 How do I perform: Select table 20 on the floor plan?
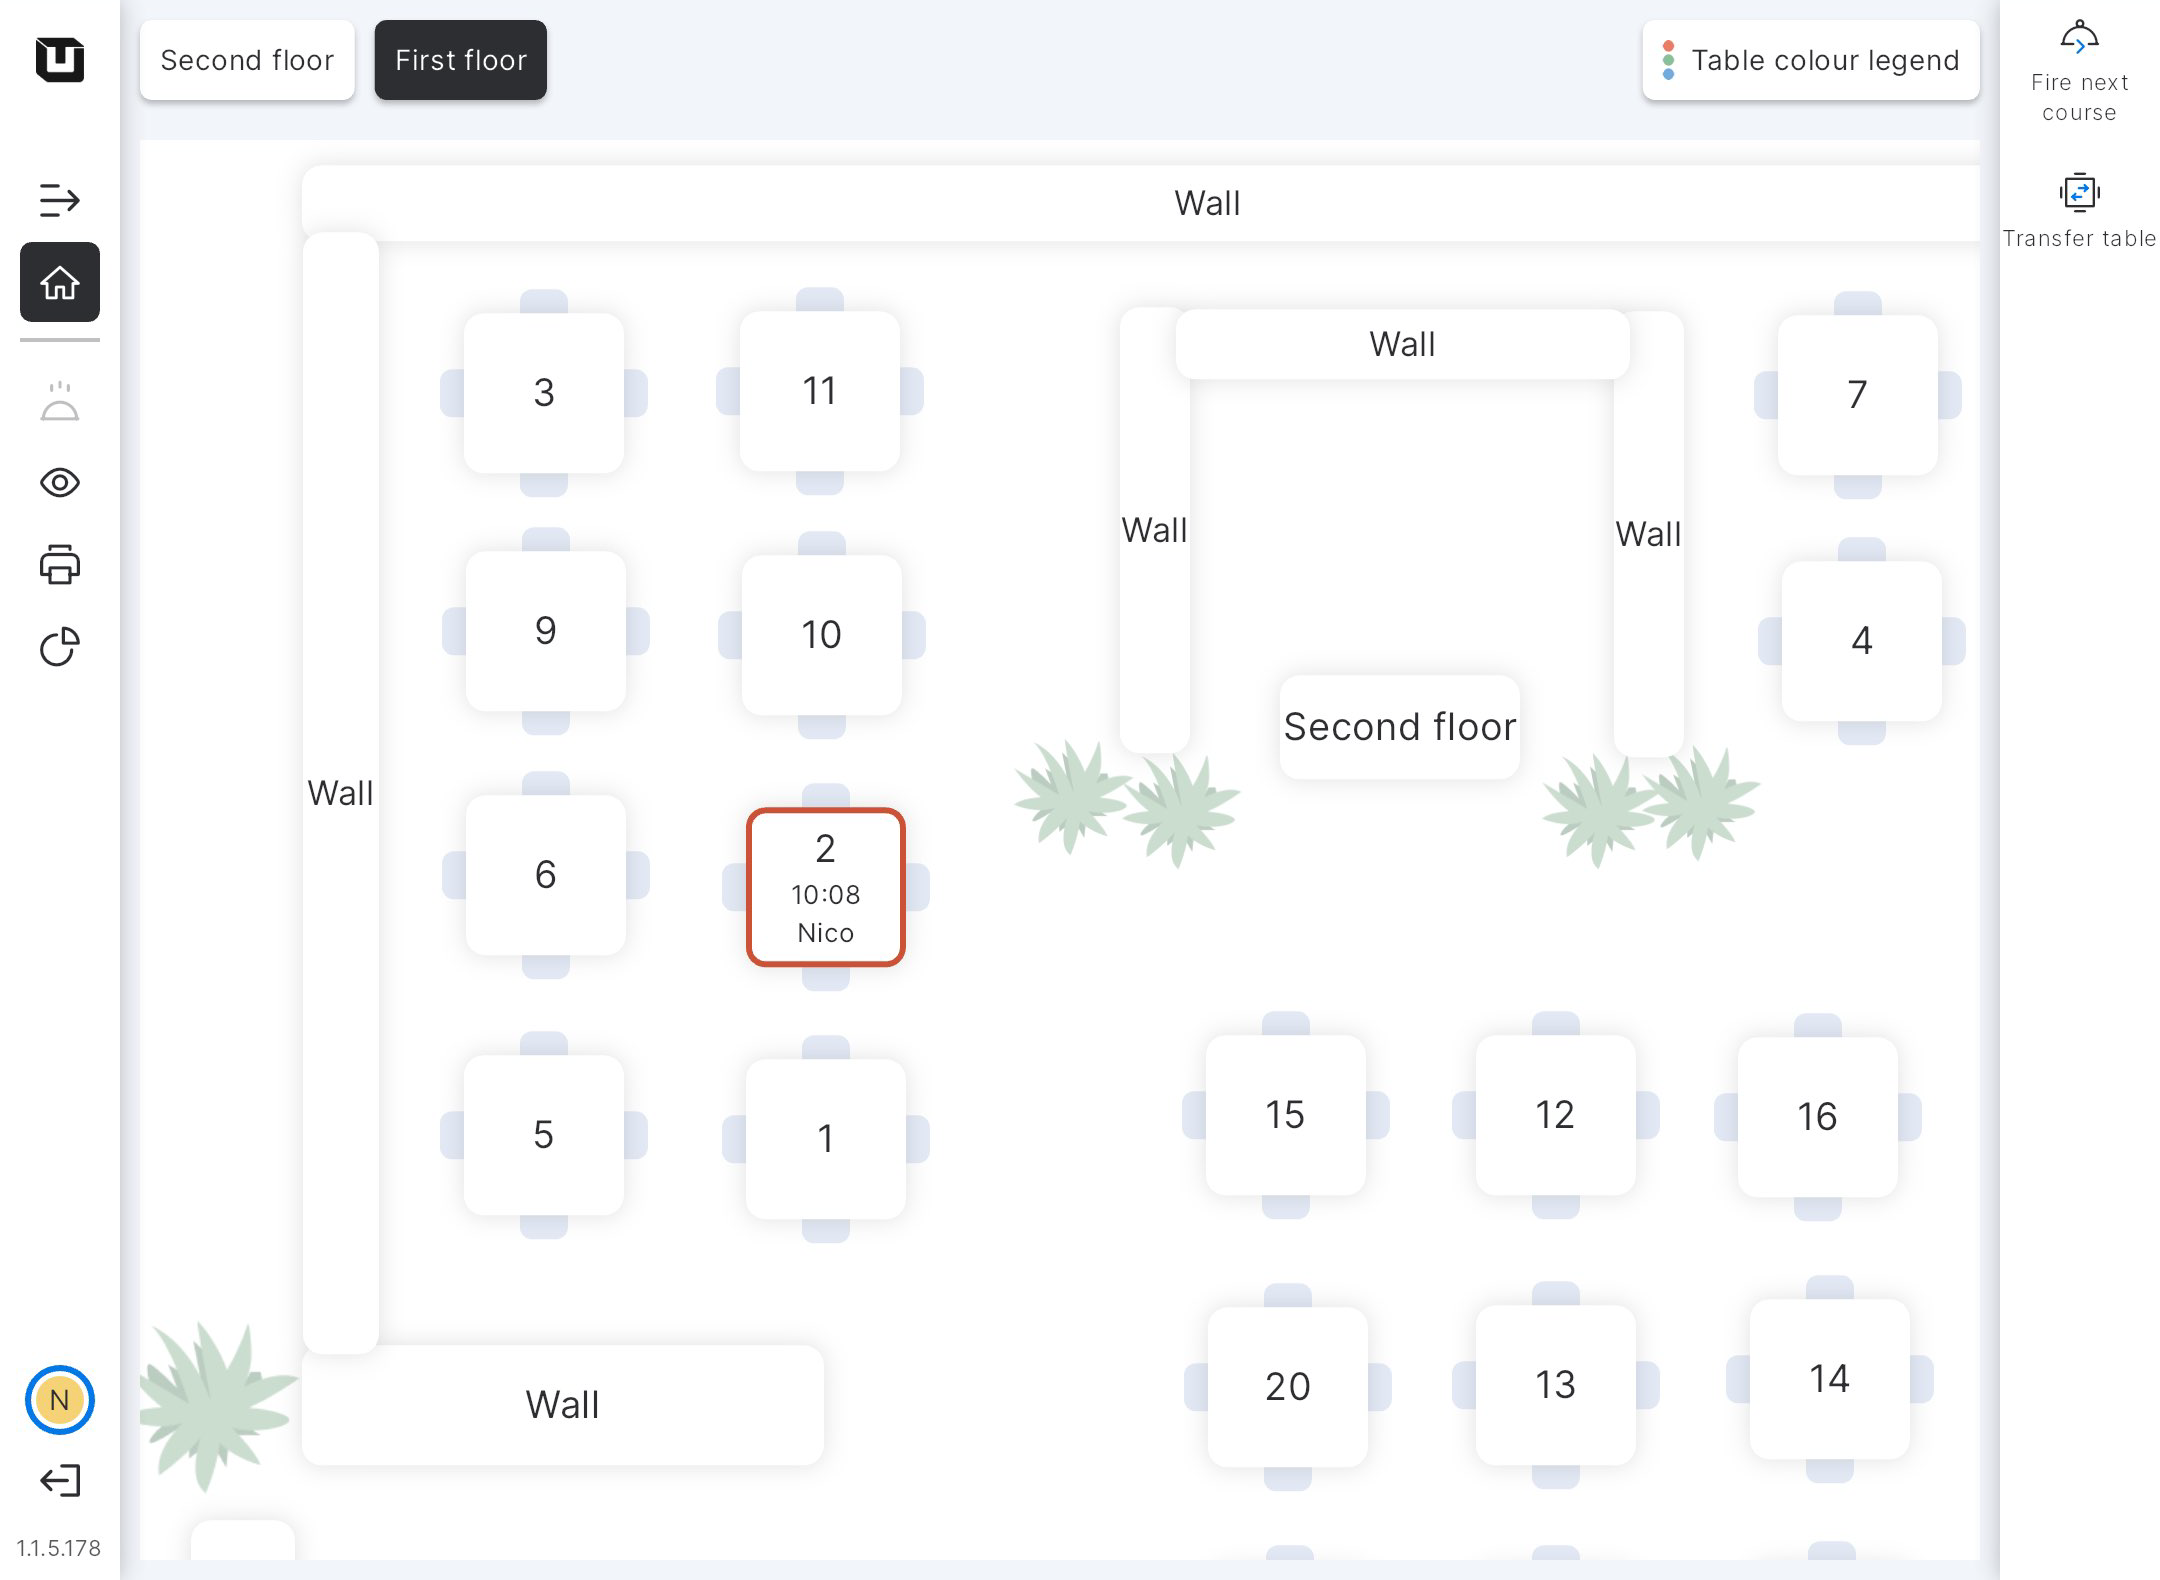coord(1287,1387)
